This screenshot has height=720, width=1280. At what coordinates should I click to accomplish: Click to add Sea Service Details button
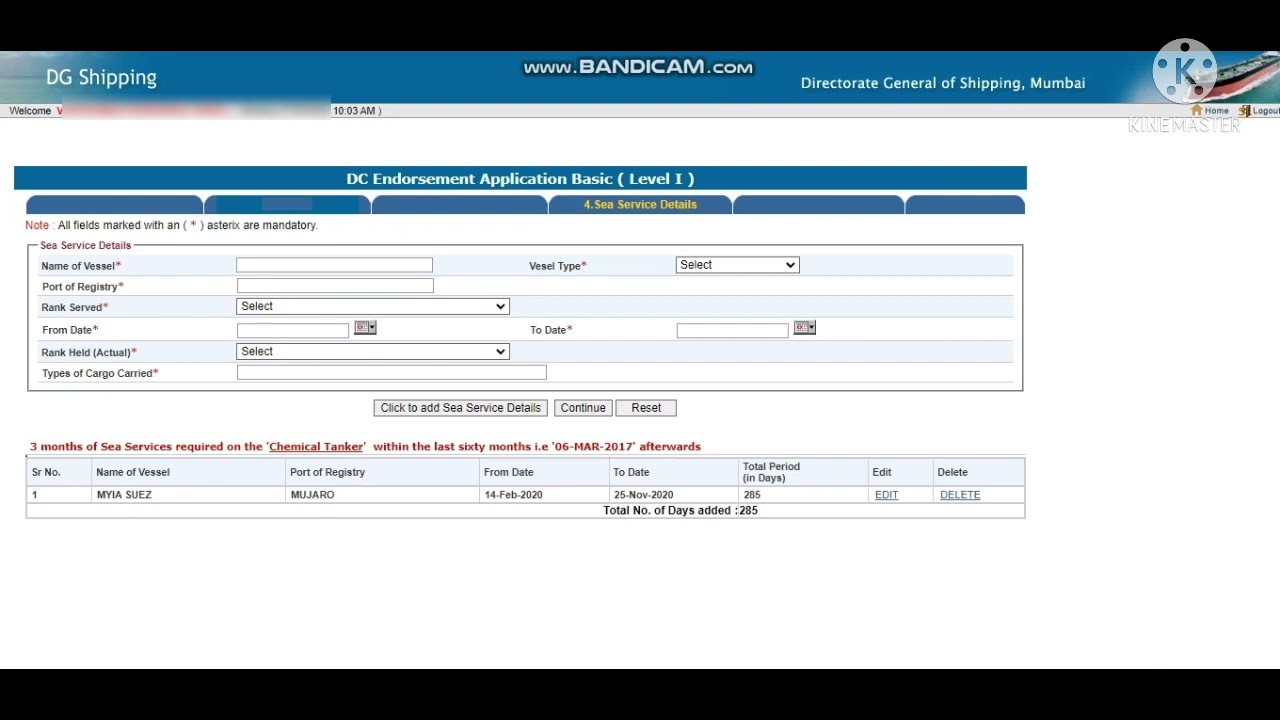[x=460, y=408]
